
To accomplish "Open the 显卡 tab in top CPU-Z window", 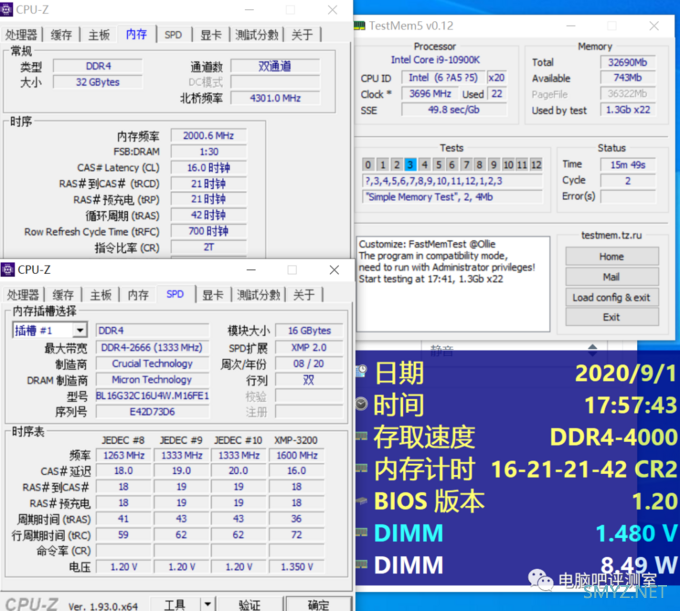I will pyautogui.click(x=211, y=35).
